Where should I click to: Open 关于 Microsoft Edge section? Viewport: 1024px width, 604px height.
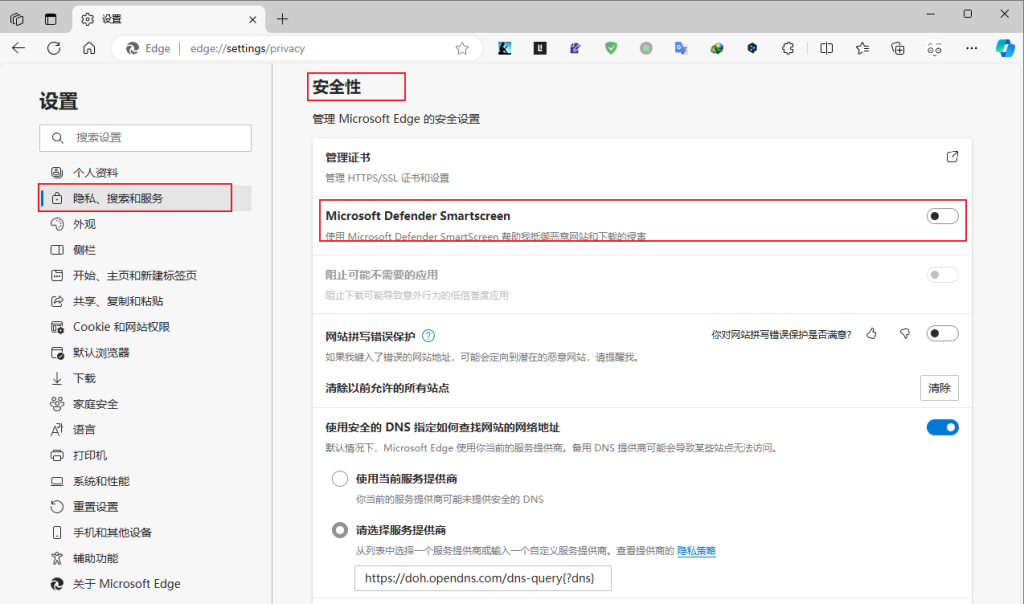click(145, 584)
